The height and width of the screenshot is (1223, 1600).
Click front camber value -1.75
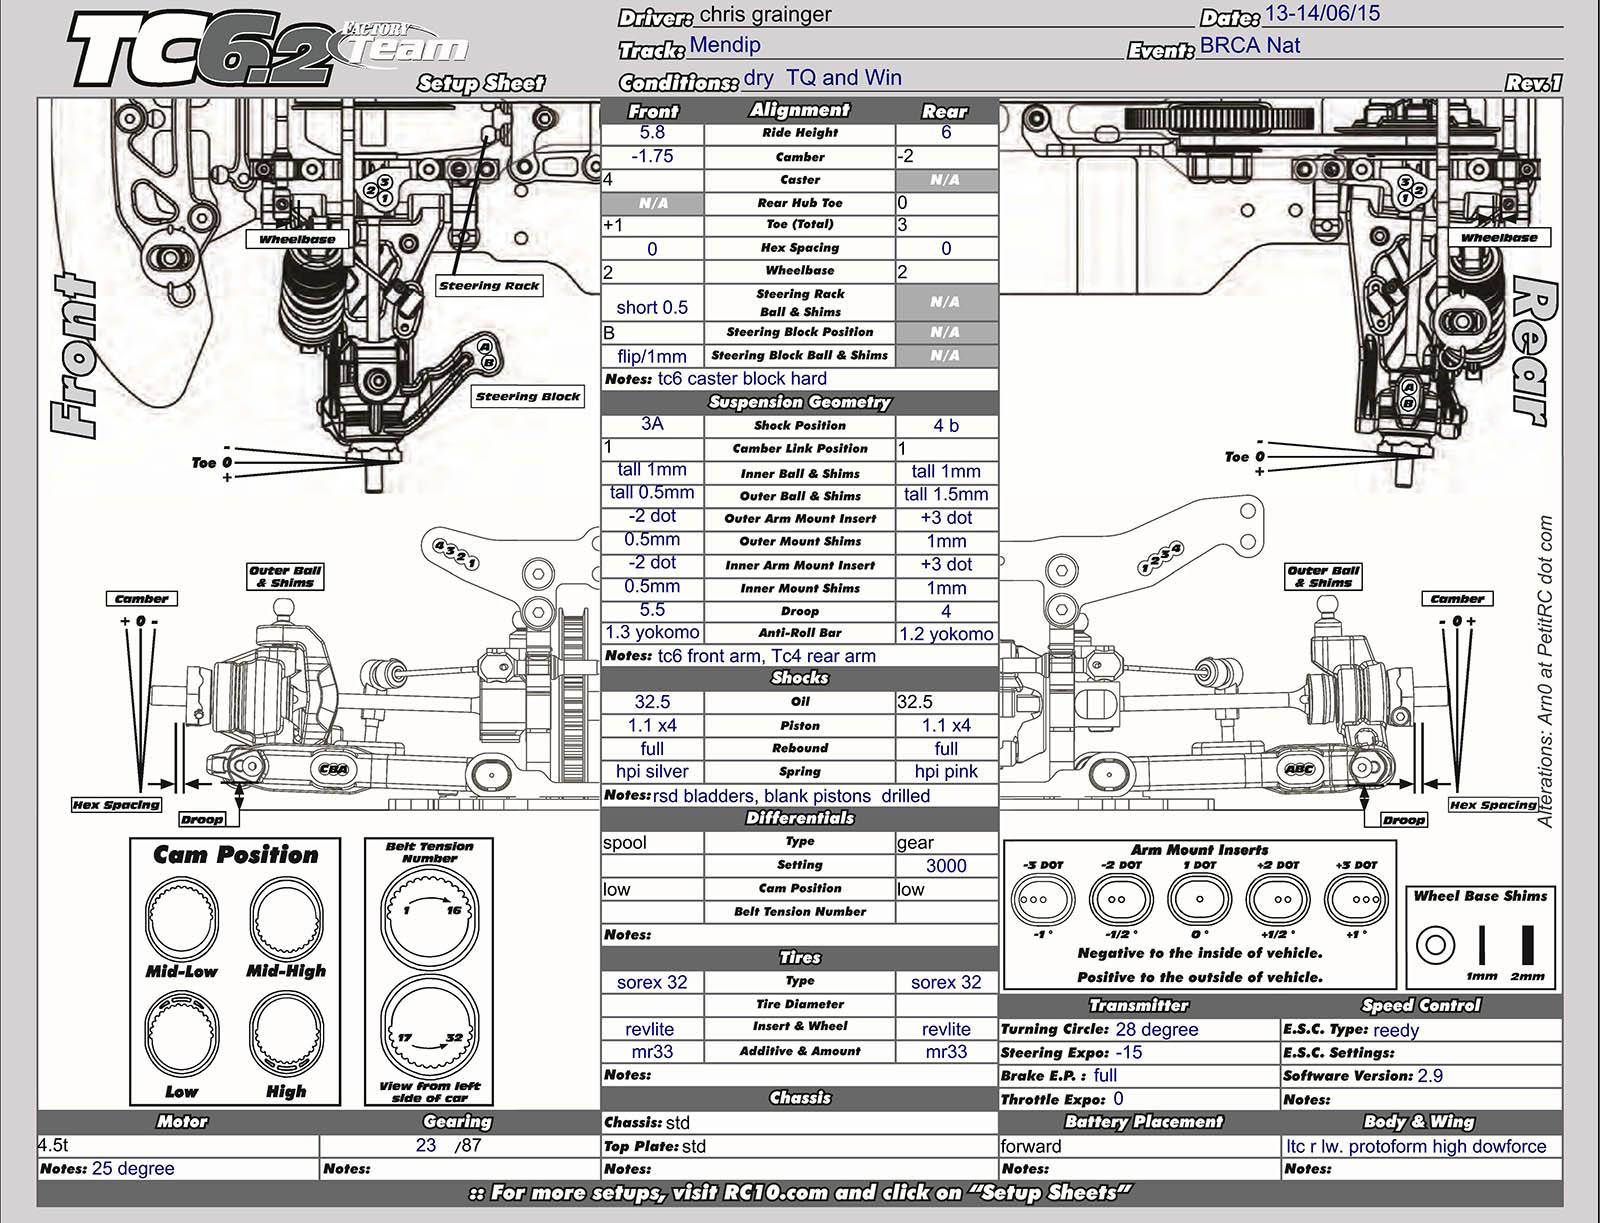tap(652, 157)
